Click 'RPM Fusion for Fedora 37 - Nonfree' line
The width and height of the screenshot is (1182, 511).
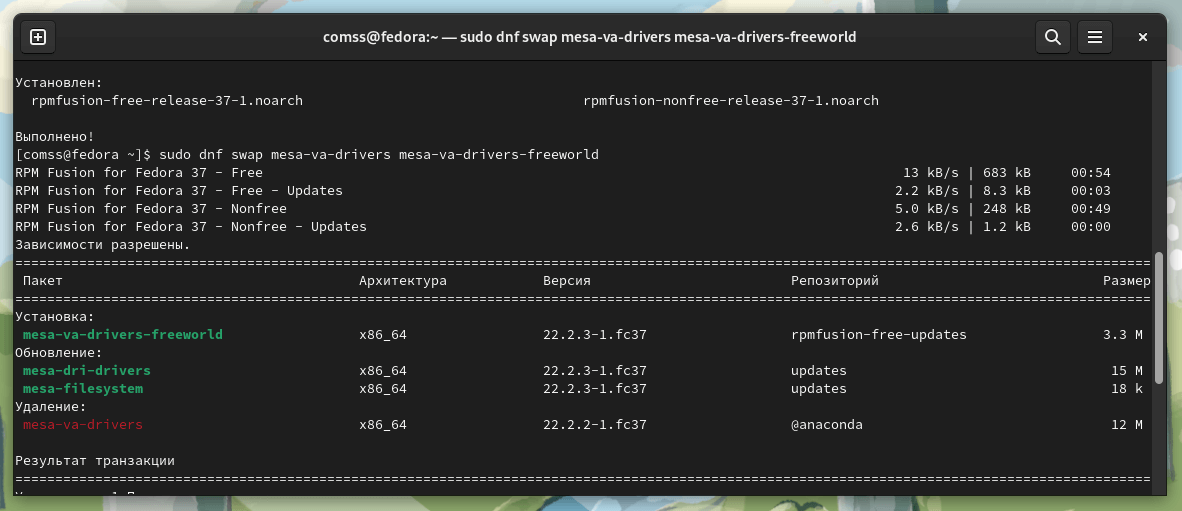tap(151, 209)
